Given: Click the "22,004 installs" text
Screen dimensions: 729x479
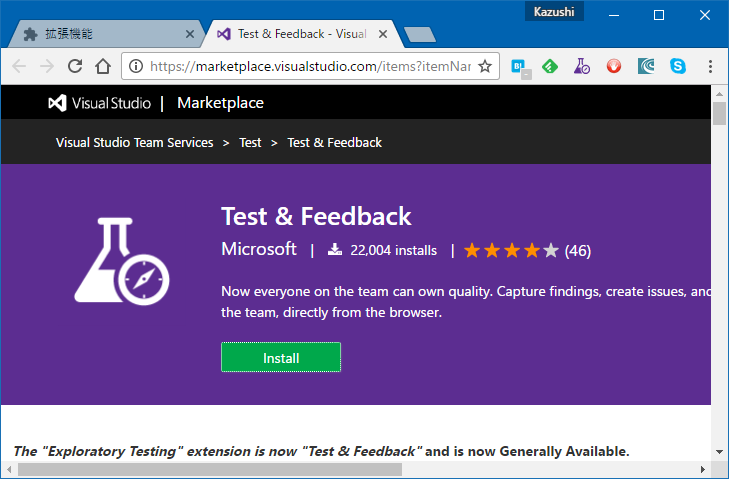Looking at the screenshot, I should [x=394, y=251].
